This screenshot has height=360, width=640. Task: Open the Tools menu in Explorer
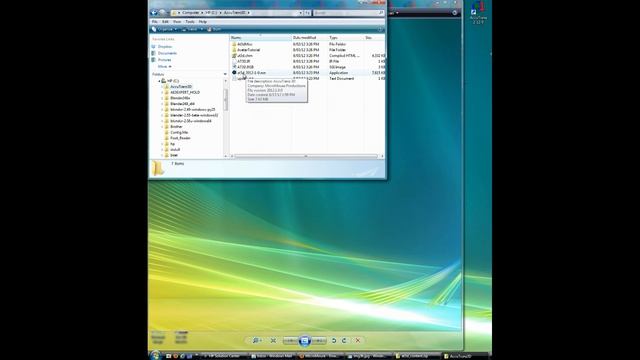tap(190, 22)
